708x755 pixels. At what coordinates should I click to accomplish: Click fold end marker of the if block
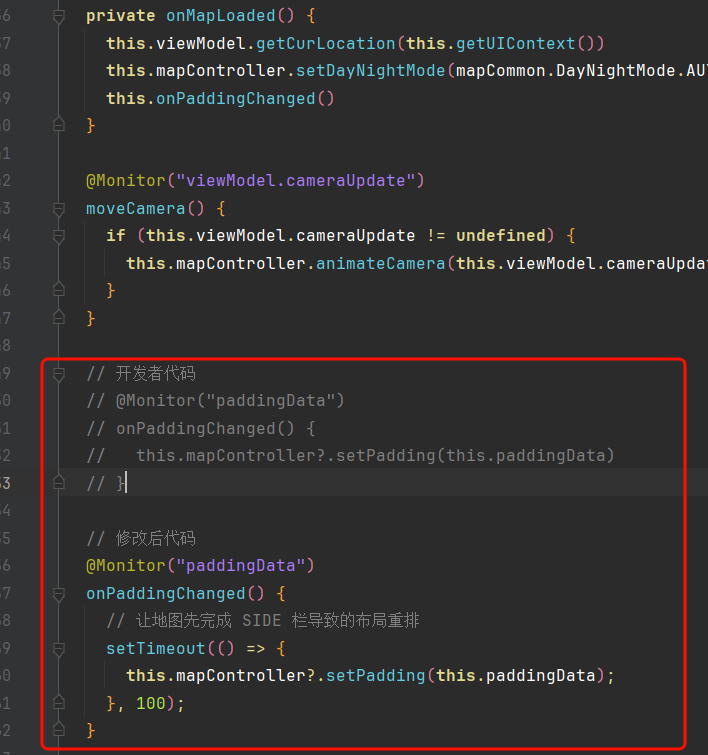(58, 291)
